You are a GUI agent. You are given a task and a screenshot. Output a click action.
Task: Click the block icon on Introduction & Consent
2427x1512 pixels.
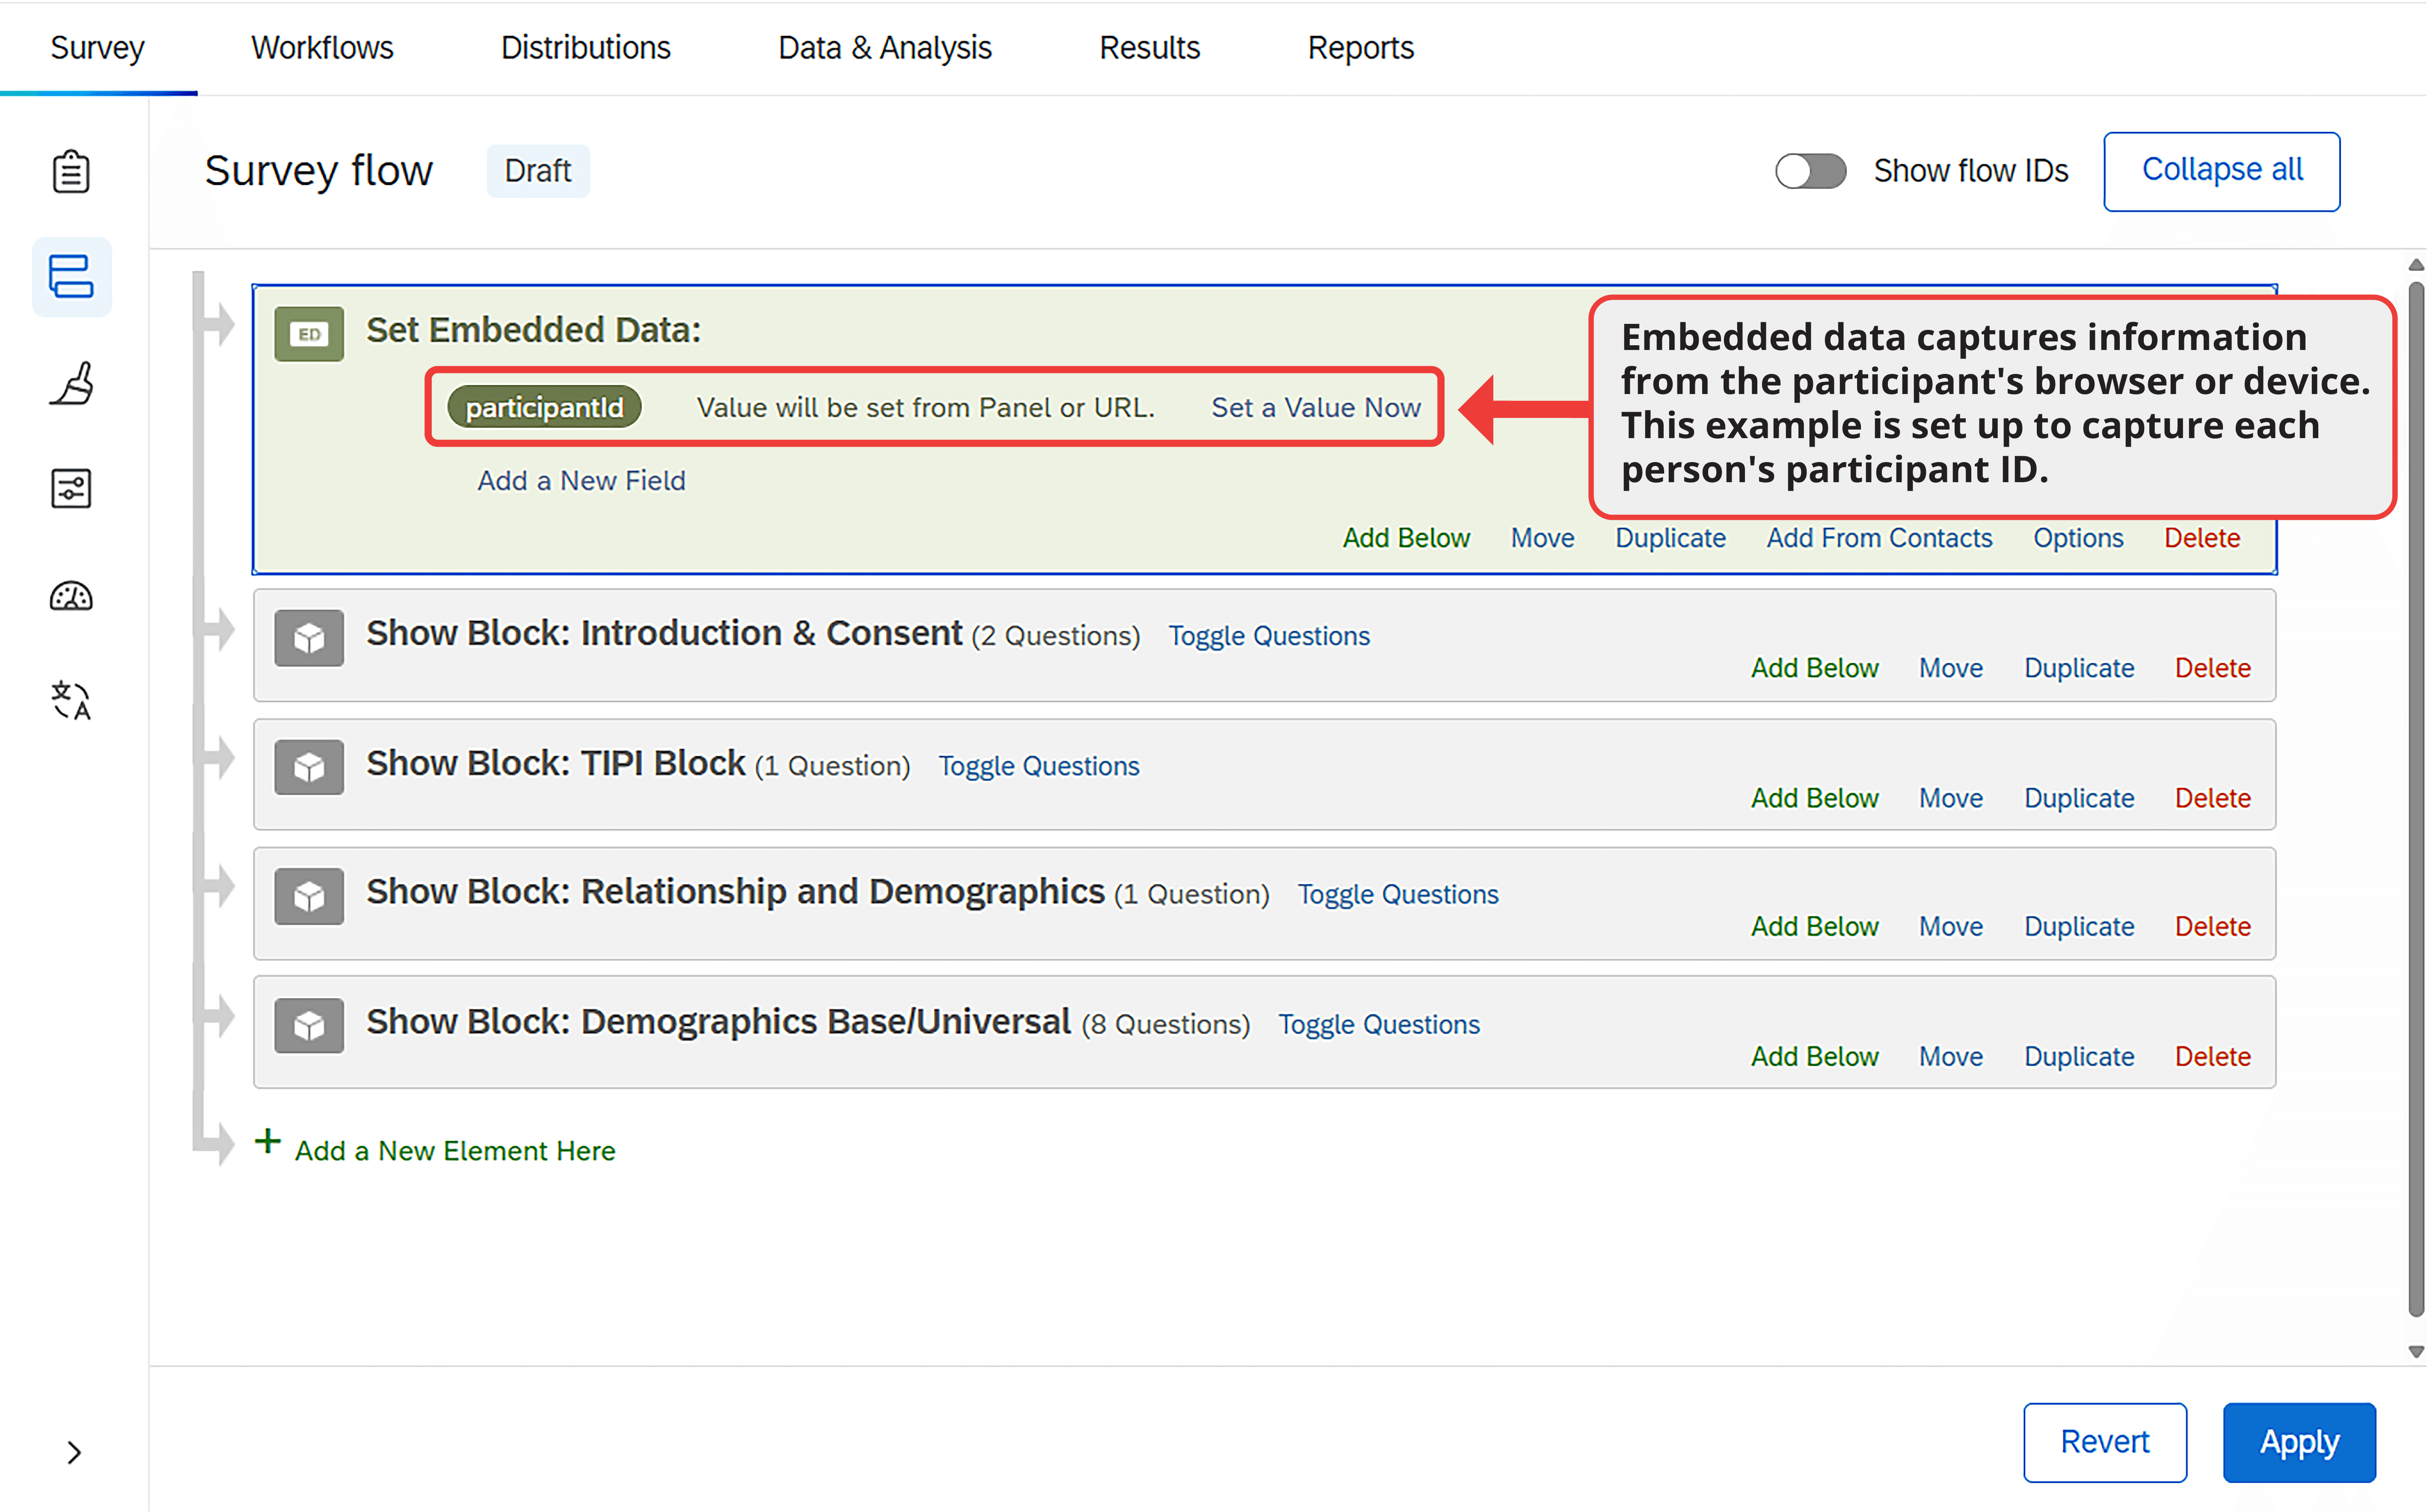click(308, 638)
